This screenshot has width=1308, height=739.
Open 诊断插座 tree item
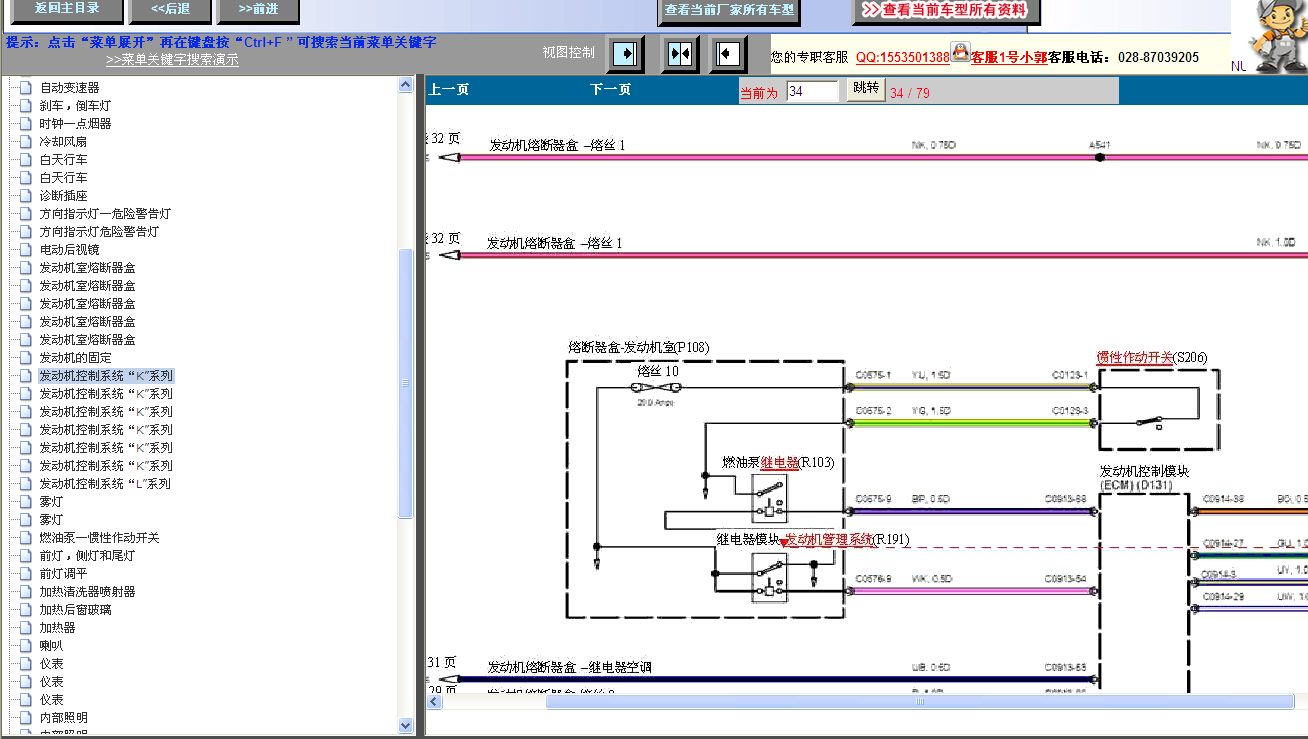click(x=63, y=196)
